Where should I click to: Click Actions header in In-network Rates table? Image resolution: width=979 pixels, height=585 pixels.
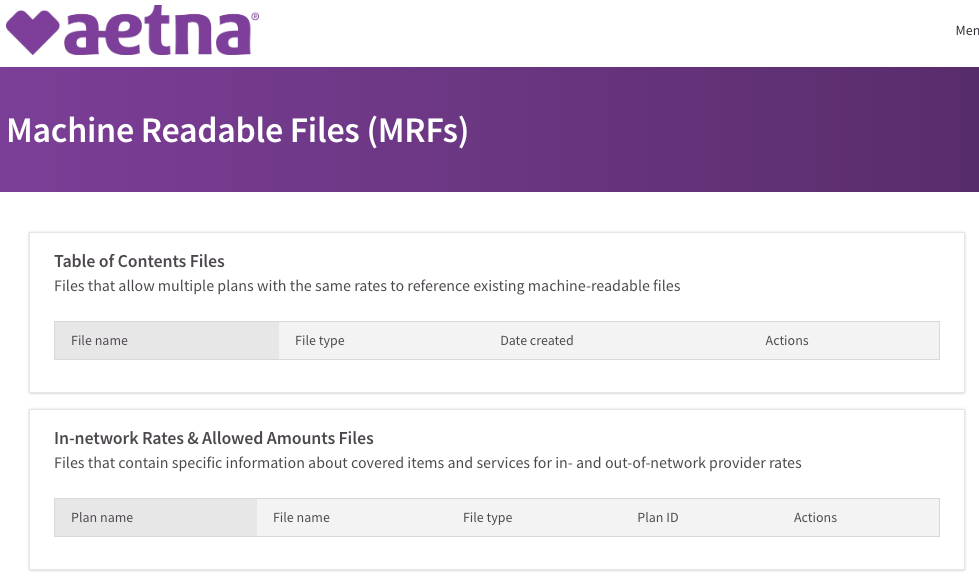pyautogui.click(x=815, y=518)
